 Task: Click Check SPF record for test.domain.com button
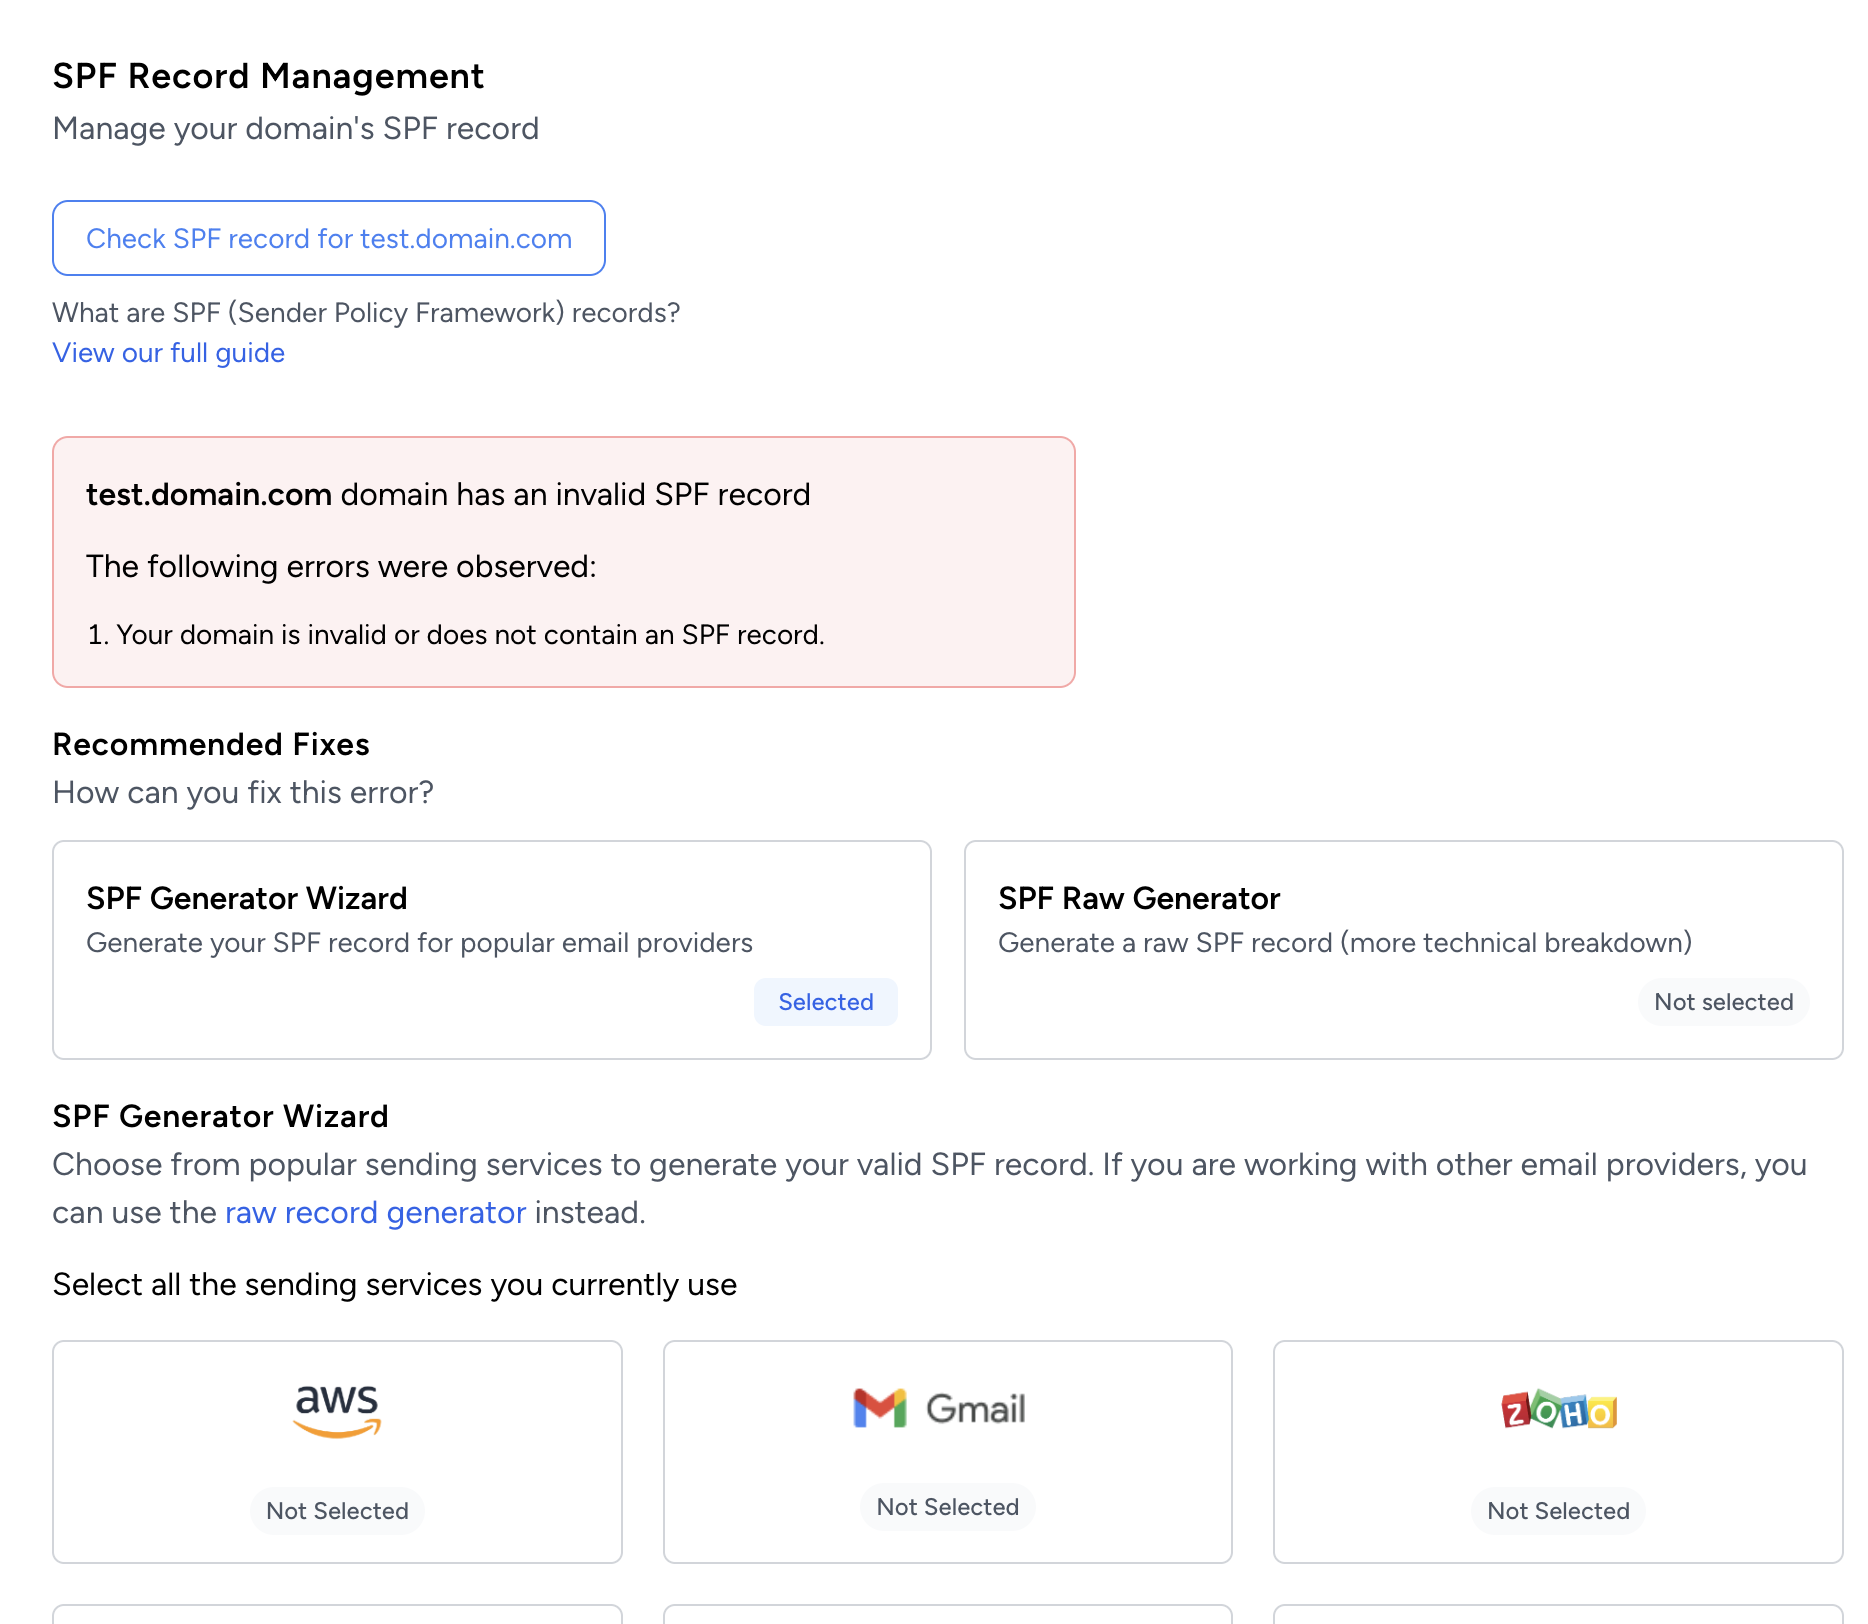[329, 238]
